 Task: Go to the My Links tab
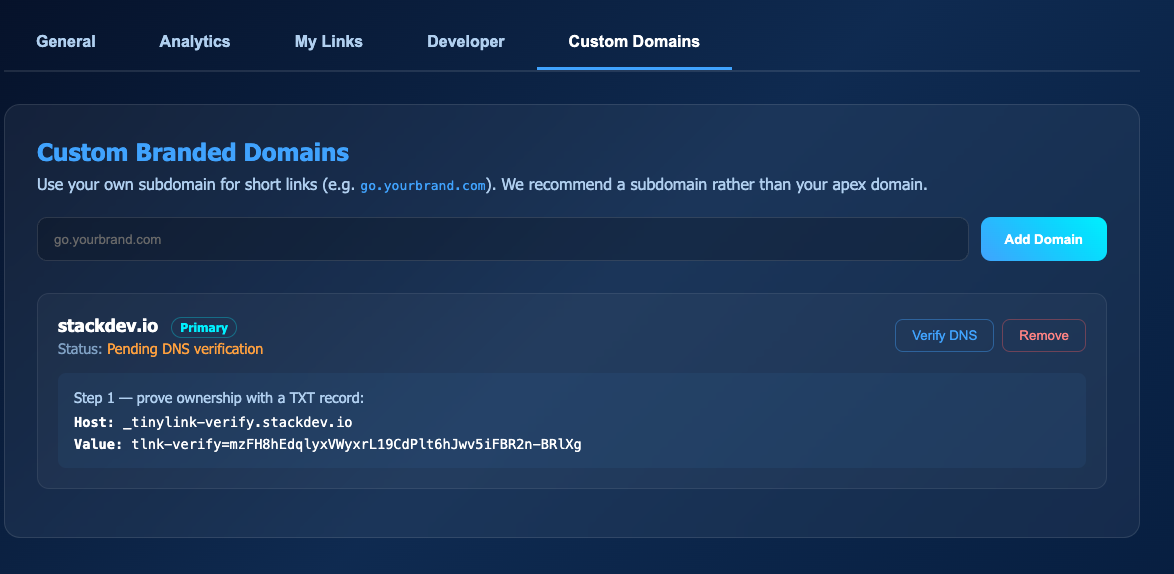point(329,42)
